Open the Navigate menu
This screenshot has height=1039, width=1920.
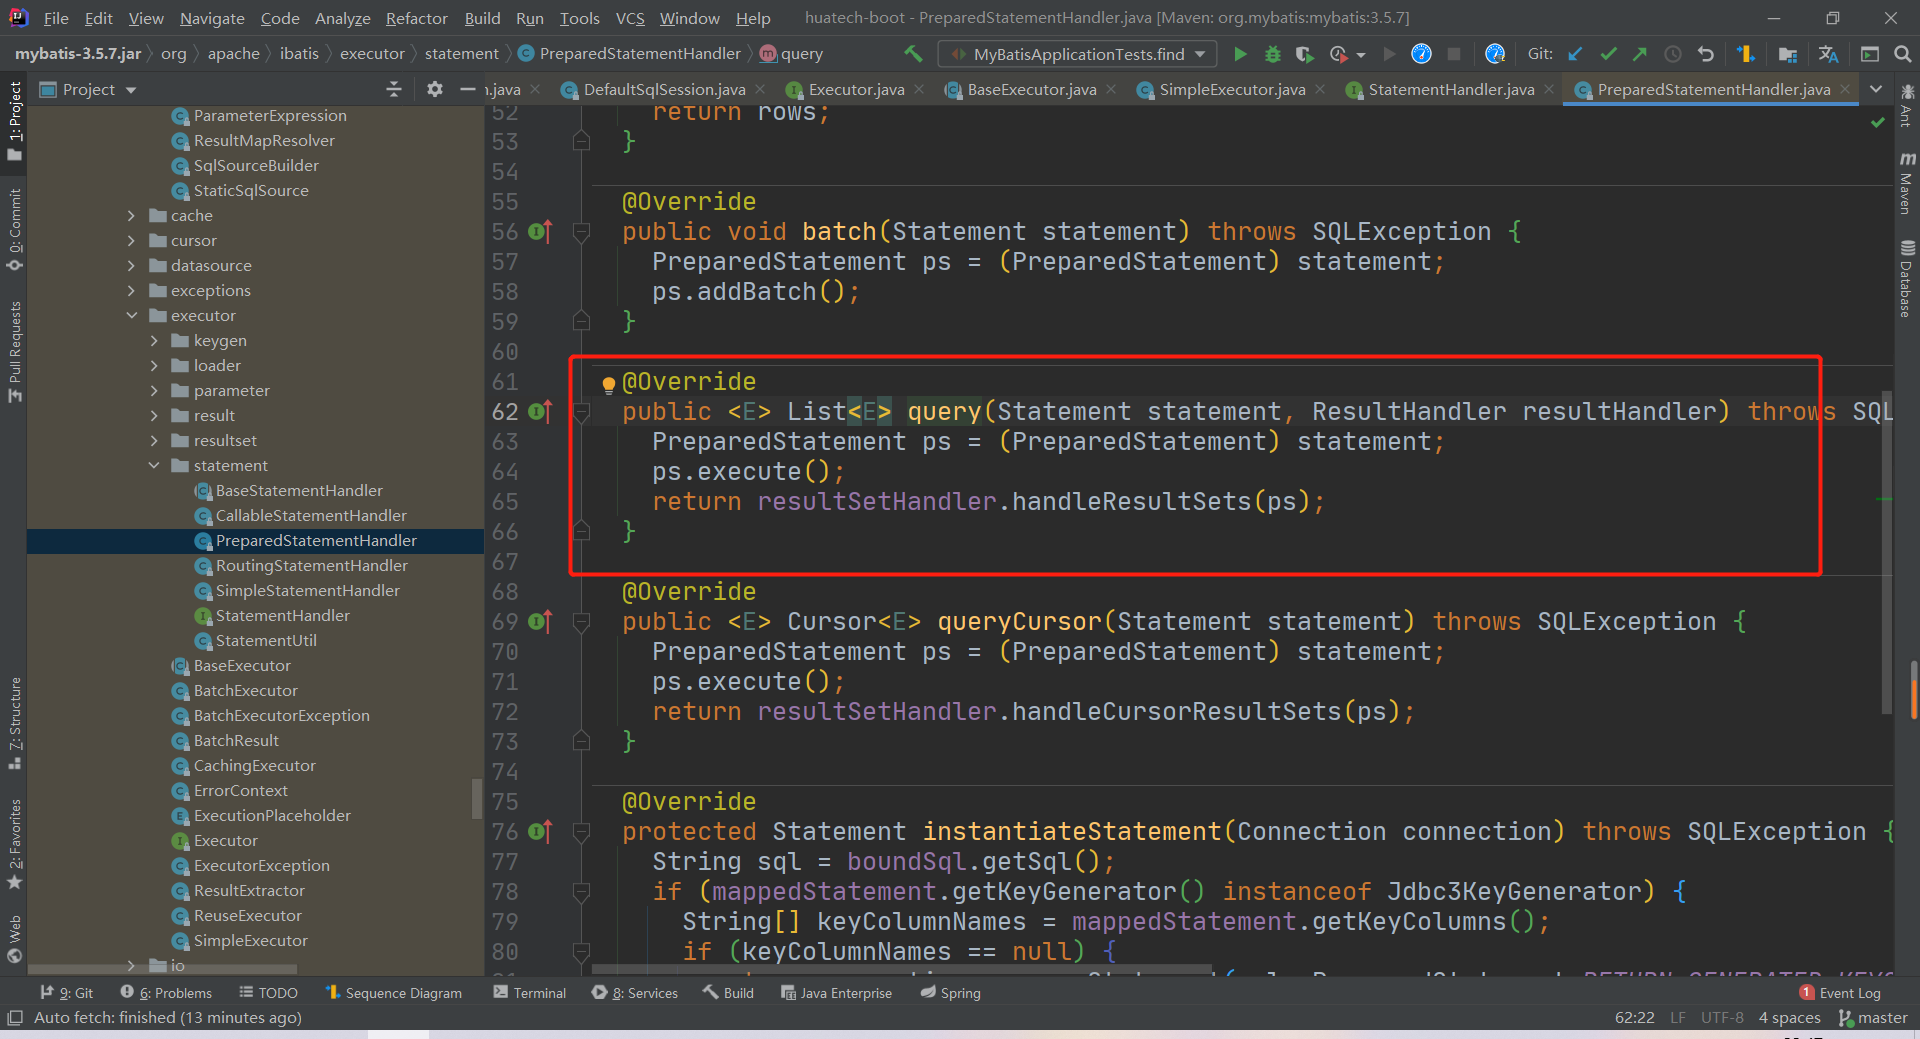(x=212, y=18)
